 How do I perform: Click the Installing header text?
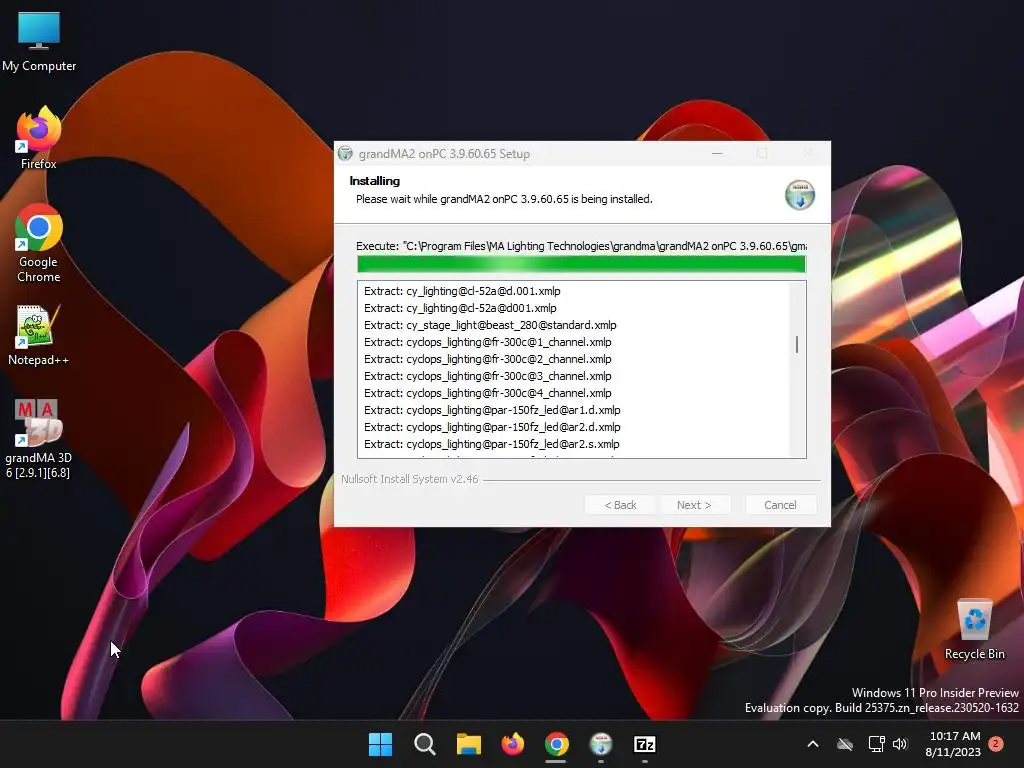[374, 181]
